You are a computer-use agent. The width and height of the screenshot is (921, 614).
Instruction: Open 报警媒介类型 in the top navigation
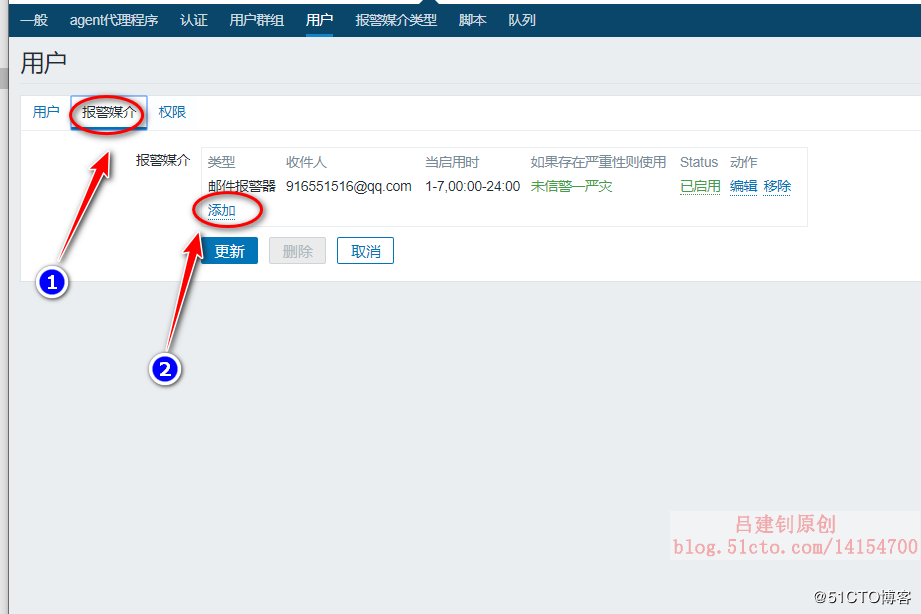pos(396,20)
